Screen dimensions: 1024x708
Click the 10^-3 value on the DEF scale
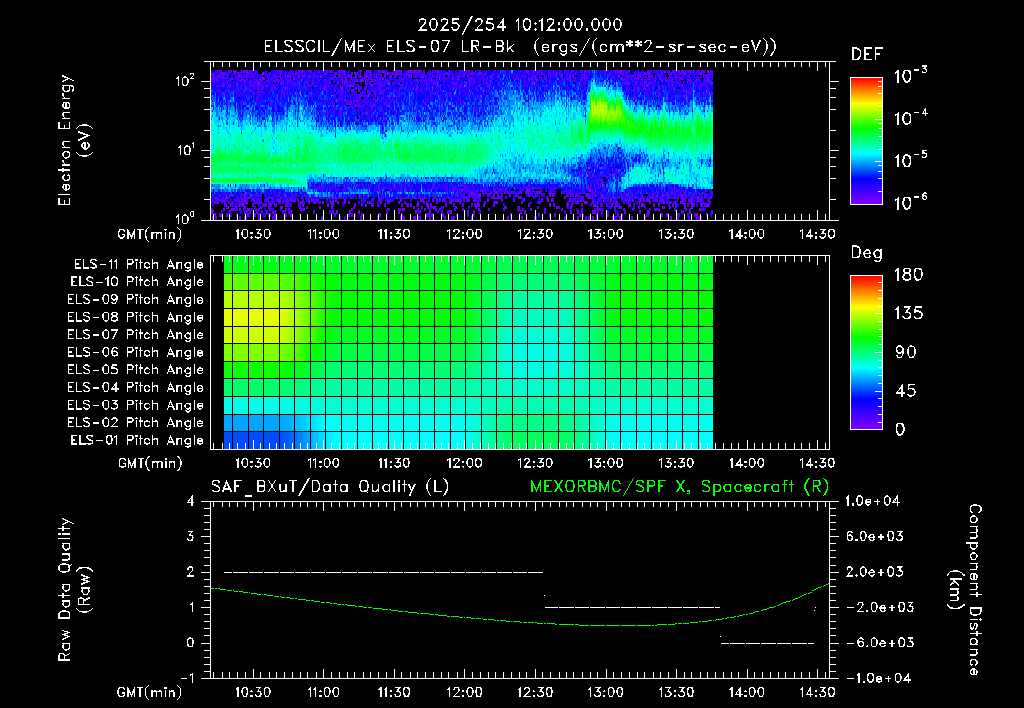(910, 76)
